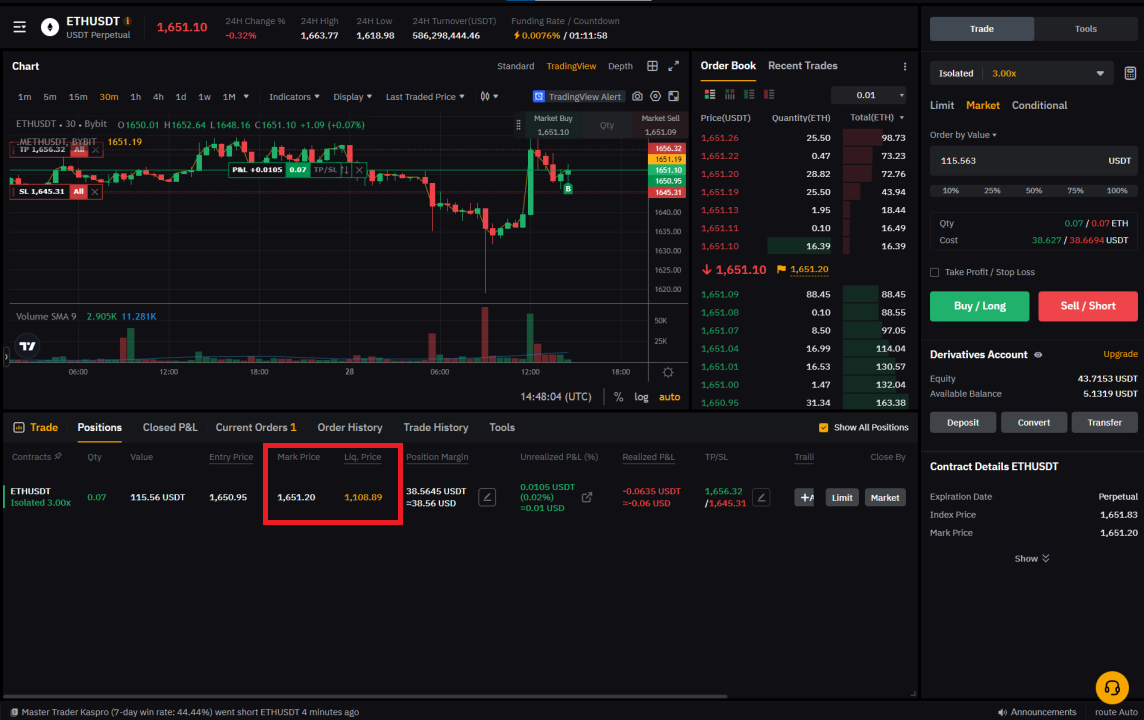The image size is (1144, 720).
Task: Click the pin icon next to Contracts
Action: coord(58,457)
